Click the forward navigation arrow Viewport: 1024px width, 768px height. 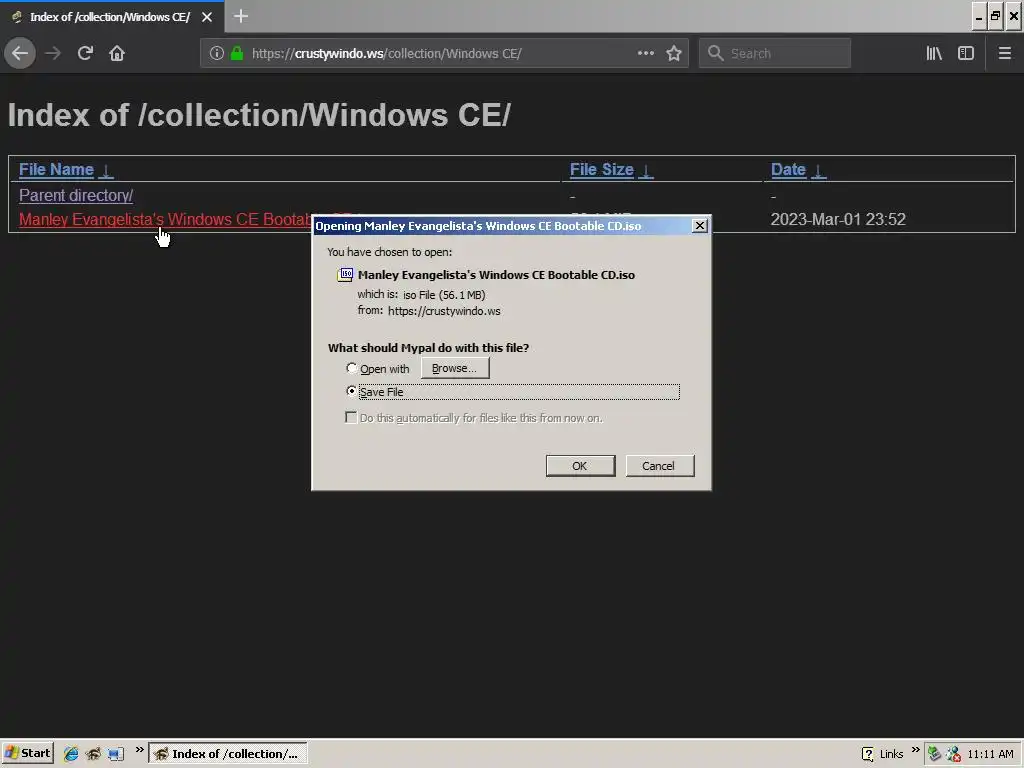(x=53, y=53)
